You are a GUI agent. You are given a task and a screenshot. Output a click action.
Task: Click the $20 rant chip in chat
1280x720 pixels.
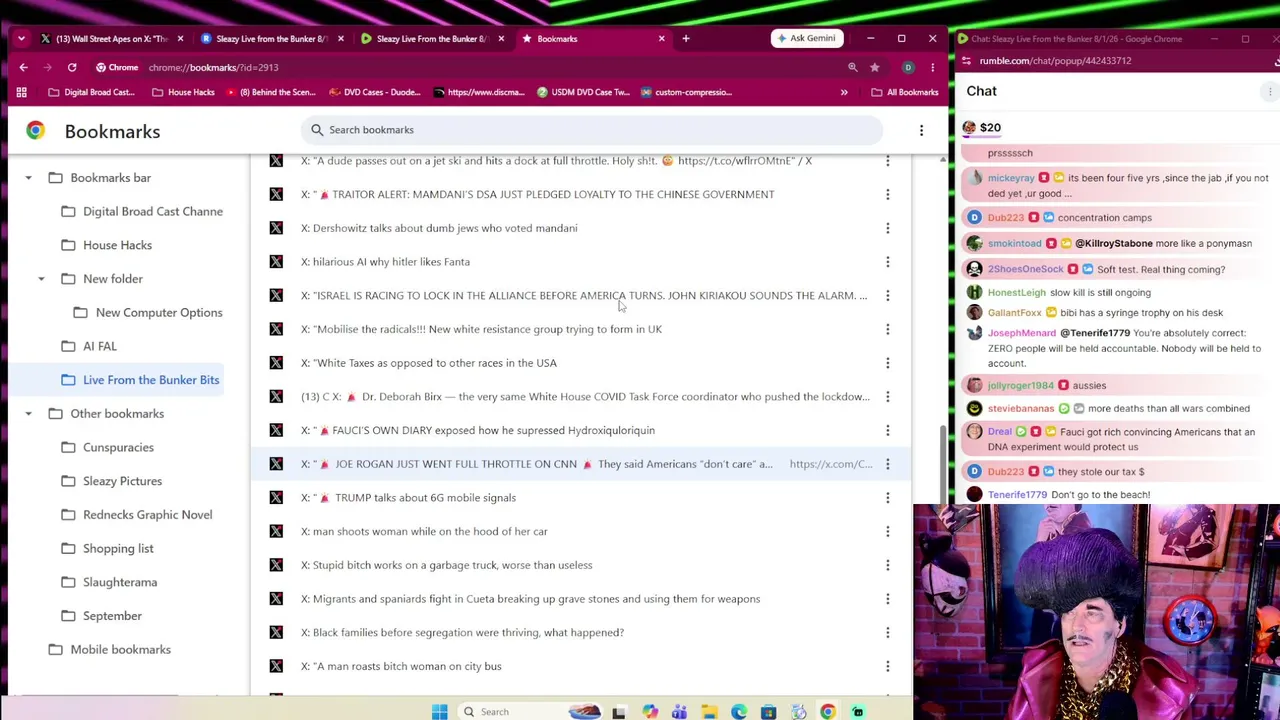point(982,128)
